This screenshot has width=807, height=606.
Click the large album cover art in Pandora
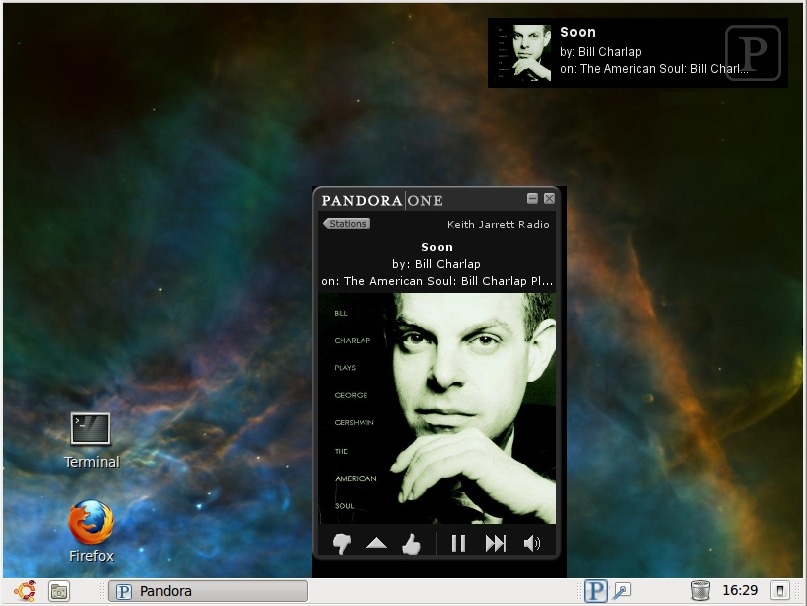[x=437, y=408]
